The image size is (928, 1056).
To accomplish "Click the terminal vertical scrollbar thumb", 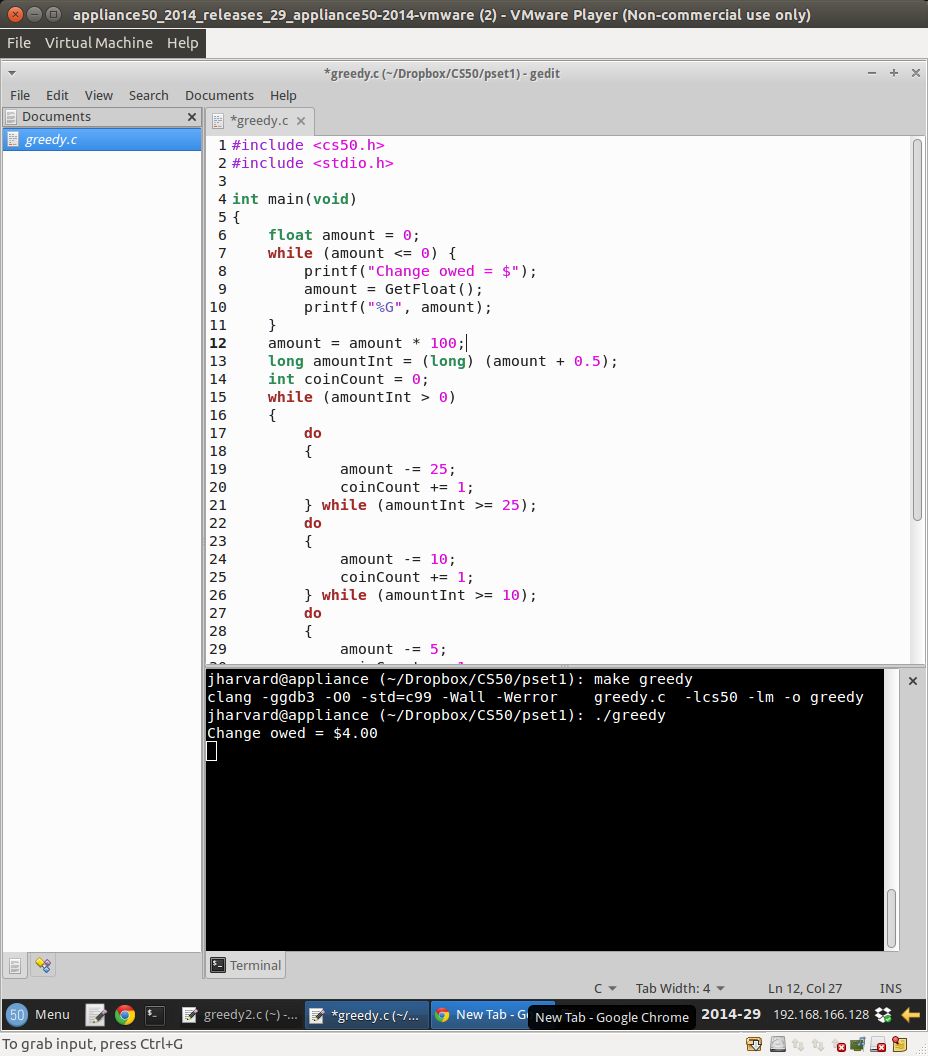I will click(x=891, y=918).
